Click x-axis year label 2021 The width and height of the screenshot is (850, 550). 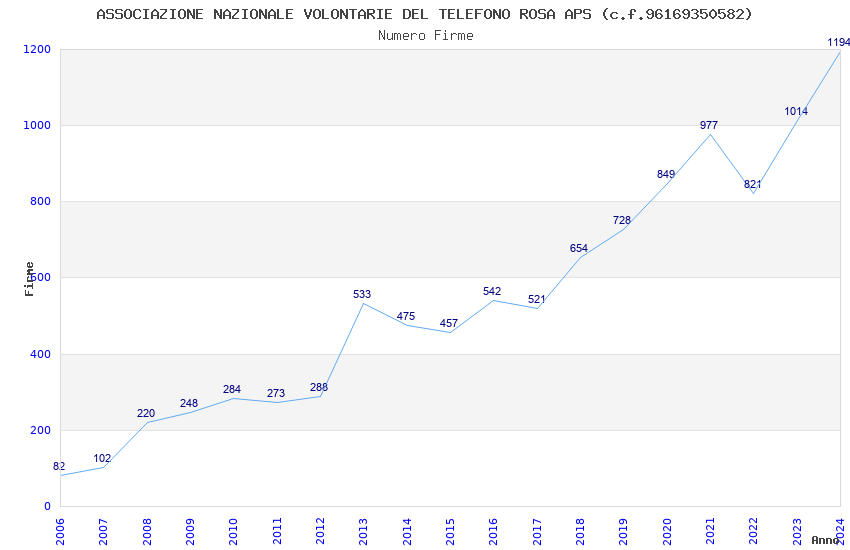click(x=710, y=531)
